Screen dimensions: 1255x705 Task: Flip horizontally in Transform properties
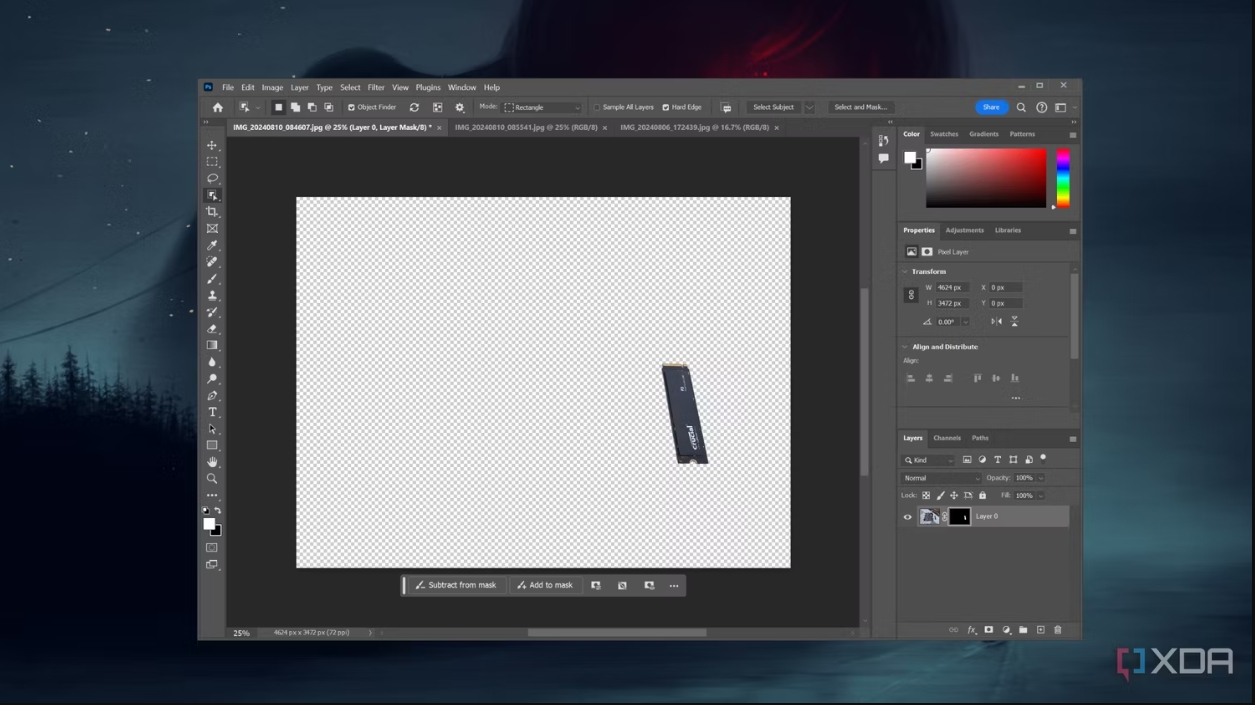(x=996, y=322)
